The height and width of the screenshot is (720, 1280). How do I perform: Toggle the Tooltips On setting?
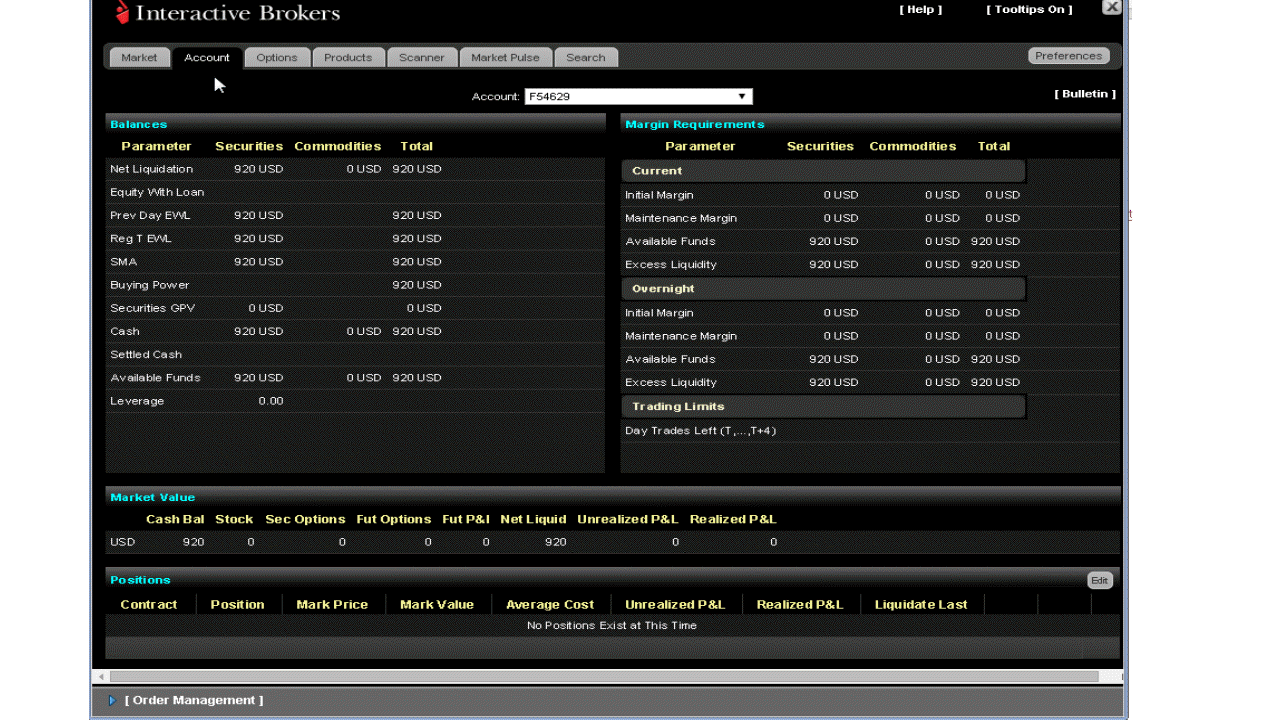click(x=1029, y=10)
